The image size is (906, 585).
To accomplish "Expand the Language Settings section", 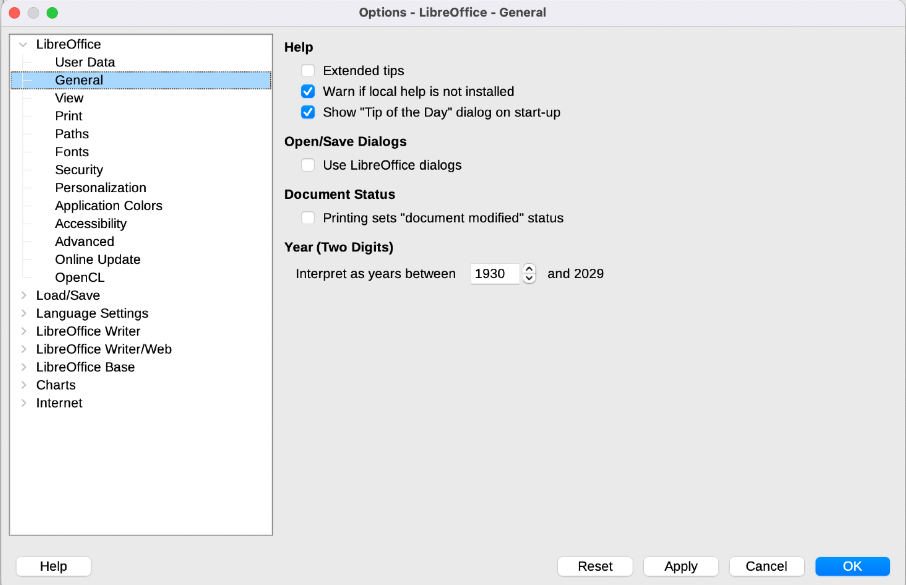I will (24, 313).
